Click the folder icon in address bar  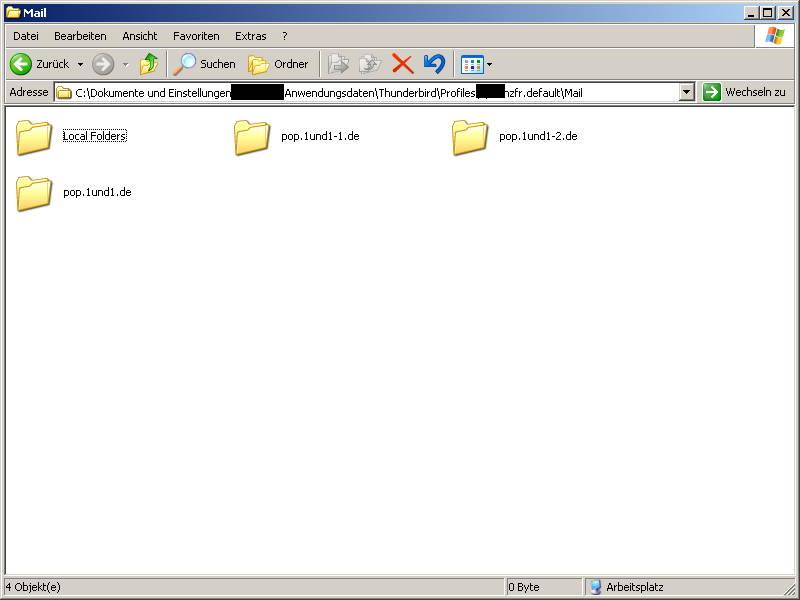[x=64, y=93]
